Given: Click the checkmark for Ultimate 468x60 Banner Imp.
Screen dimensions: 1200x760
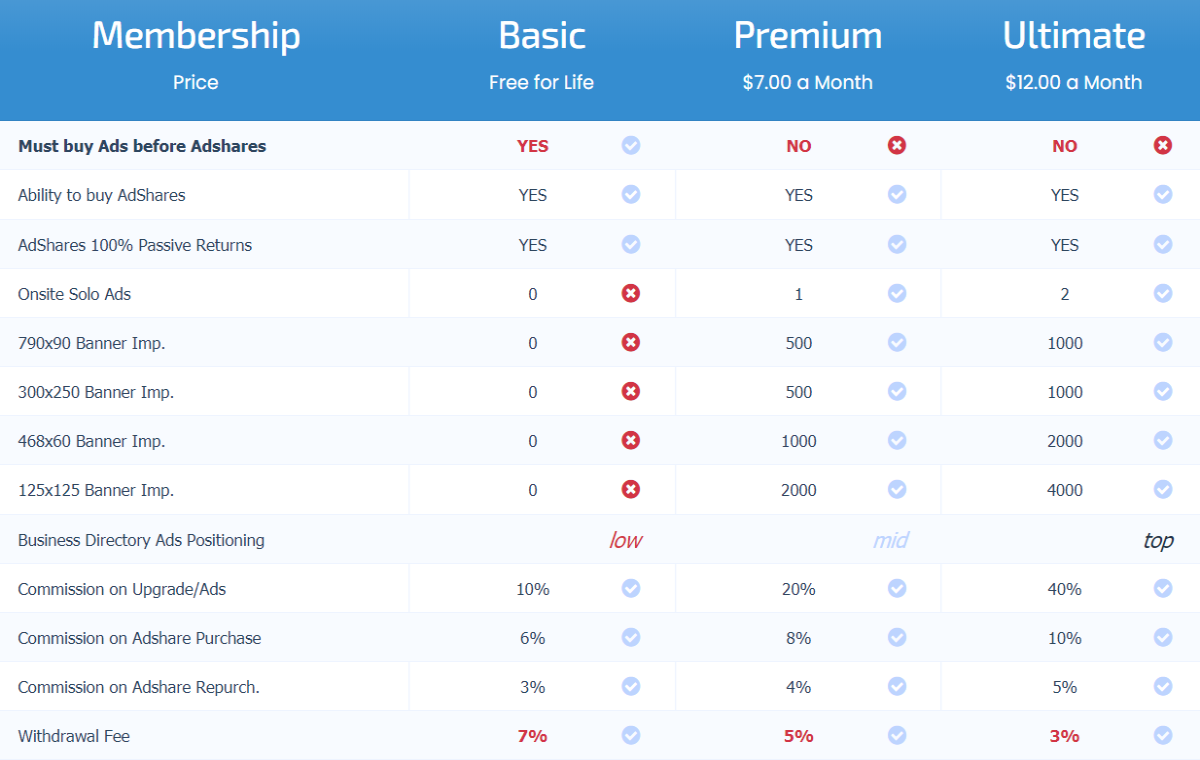Looking at the screenshot, I should [x=1163, y=440].
